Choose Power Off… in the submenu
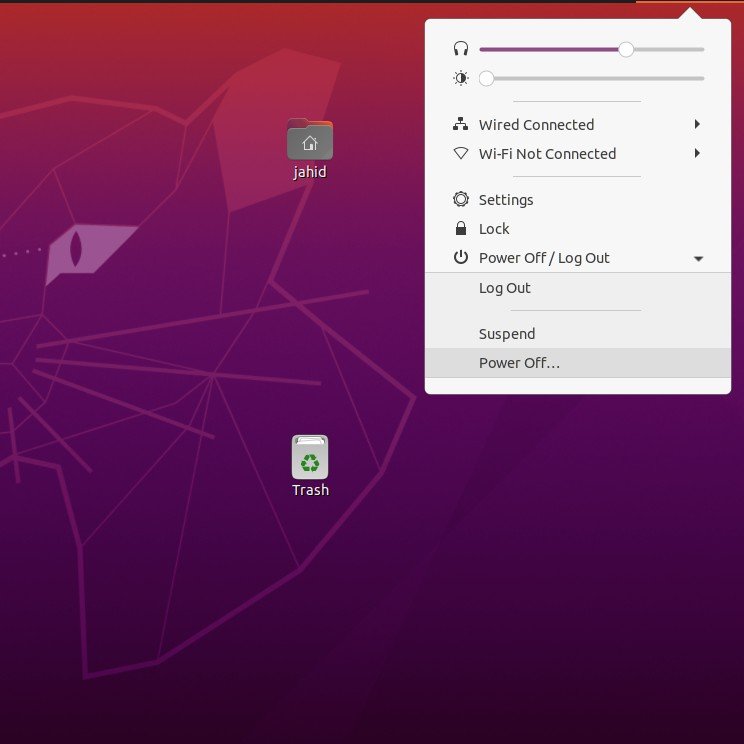This screenshot has height=744, width=744. [577, 363]
